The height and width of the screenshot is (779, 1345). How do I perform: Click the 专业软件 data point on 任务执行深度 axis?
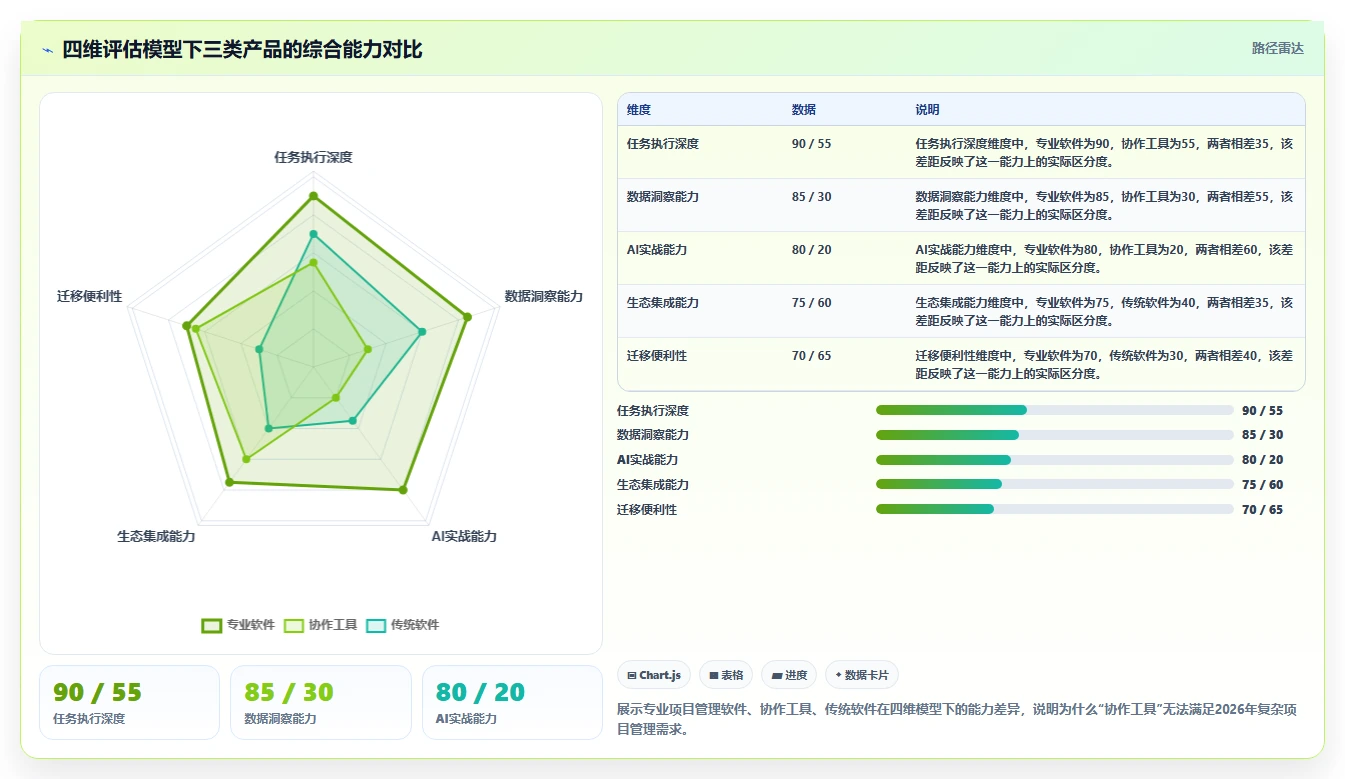pyautogui.click(x=313, y=196)
